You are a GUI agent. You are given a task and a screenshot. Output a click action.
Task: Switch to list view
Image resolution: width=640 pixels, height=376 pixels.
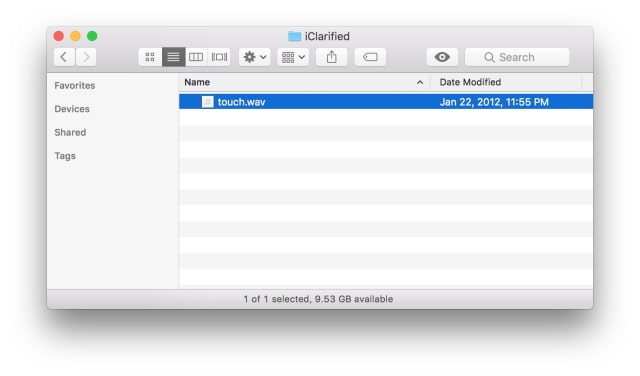click(x=173, y=57)
